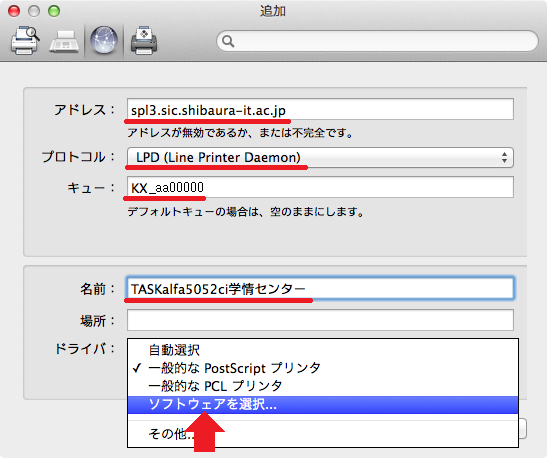This screenshot has height=458, width=547.
Task: Select the IP globe toolbar icon
Action: (x=104, y=40)
